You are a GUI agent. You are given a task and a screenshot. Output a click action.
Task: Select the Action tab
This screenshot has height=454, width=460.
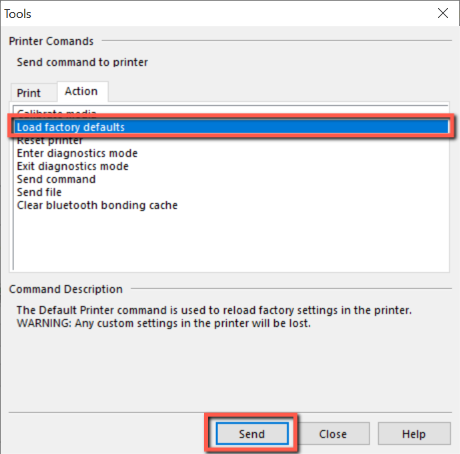pos(82,91)
